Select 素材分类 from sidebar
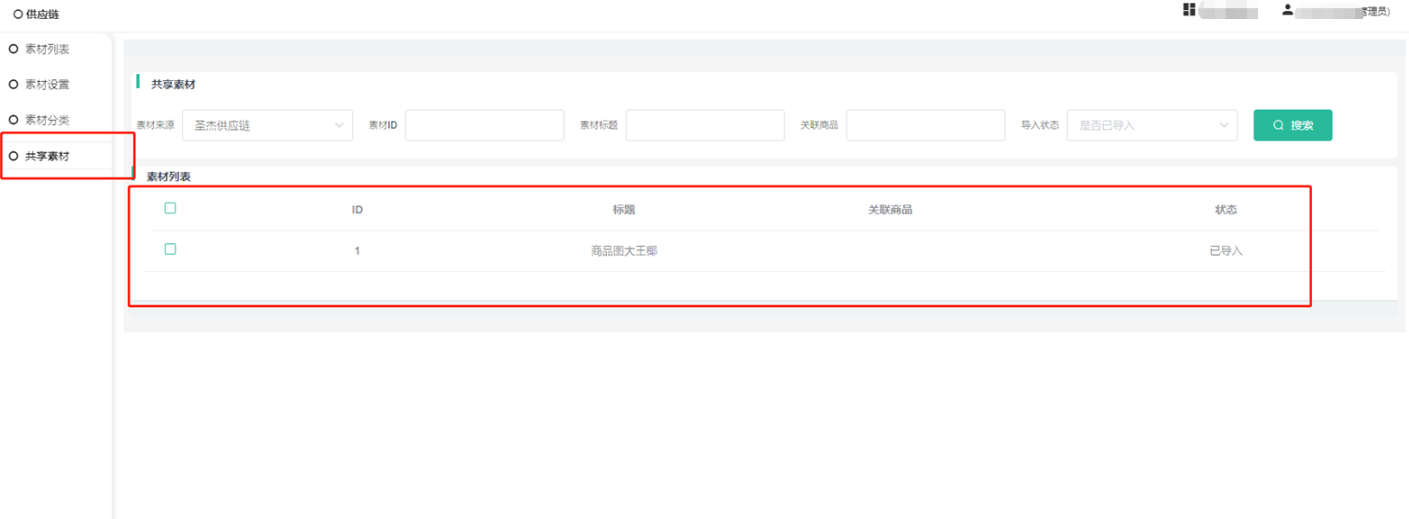This screenshot has height=519, width=1409. (47, 120)
